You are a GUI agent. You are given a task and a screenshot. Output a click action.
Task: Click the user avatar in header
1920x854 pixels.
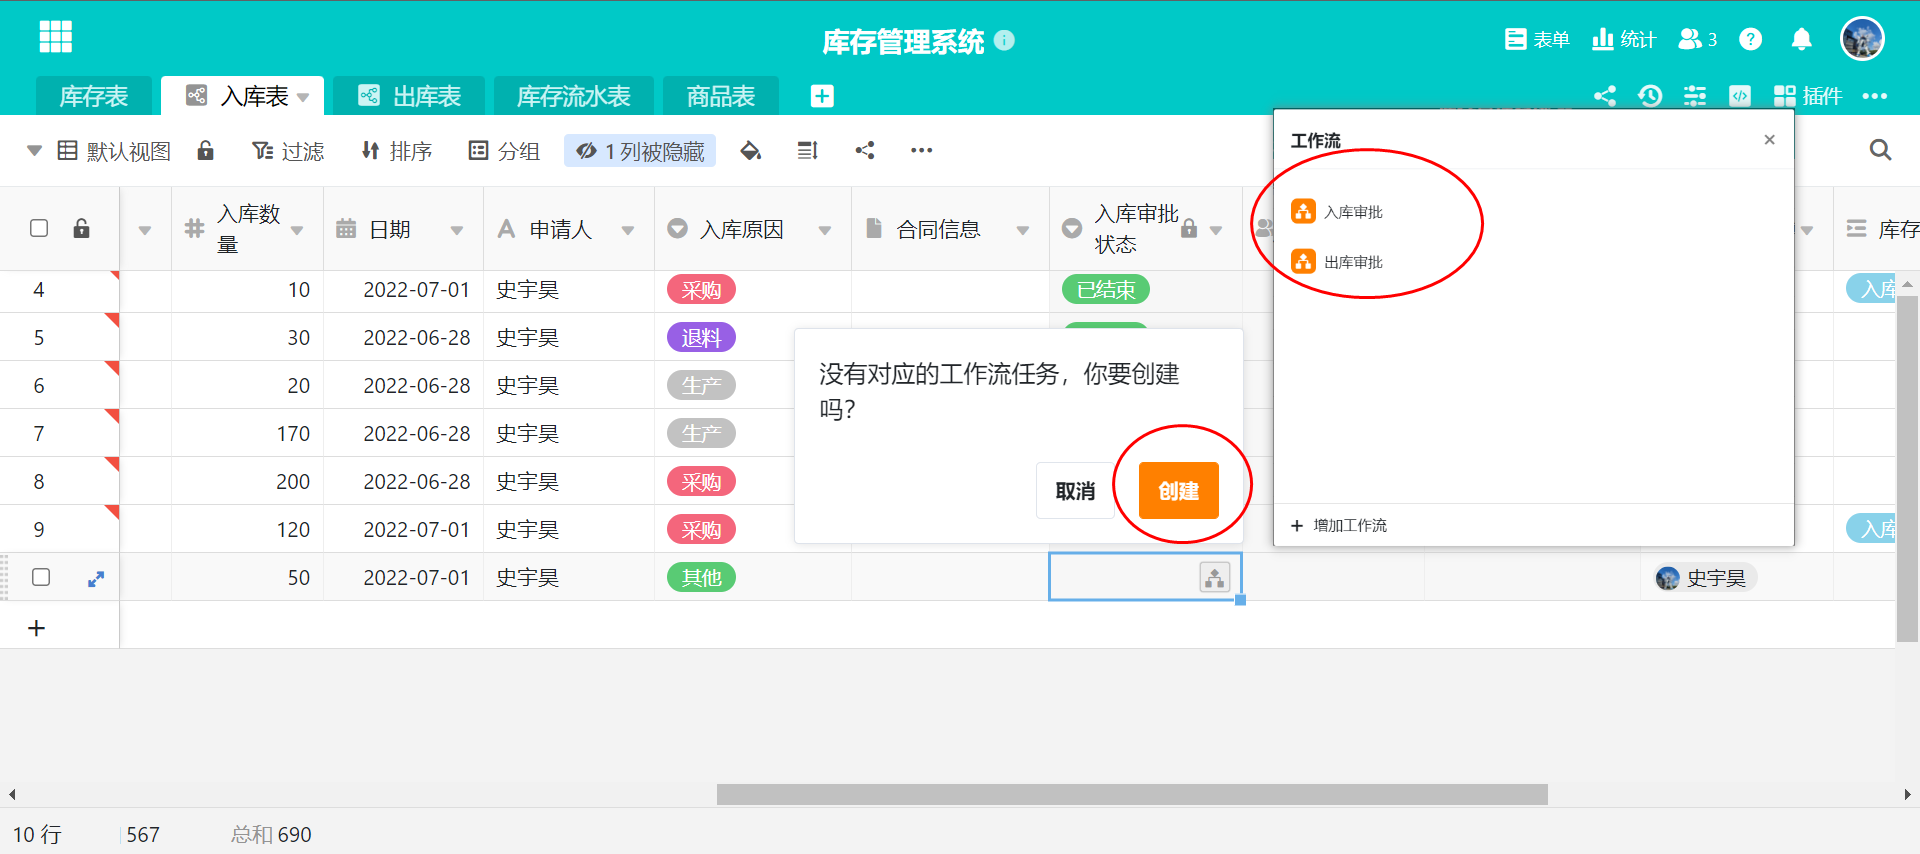click(1862, 39)
